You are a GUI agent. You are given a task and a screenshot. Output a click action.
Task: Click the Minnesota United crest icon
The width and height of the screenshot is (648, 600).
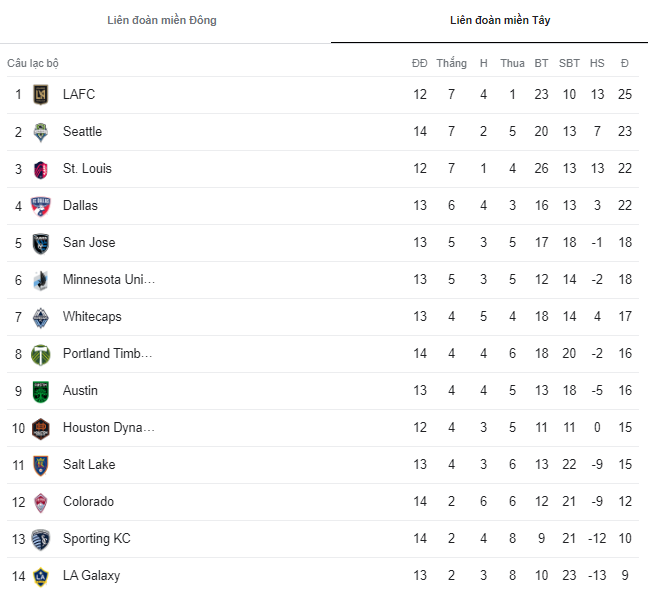[40, 280]
